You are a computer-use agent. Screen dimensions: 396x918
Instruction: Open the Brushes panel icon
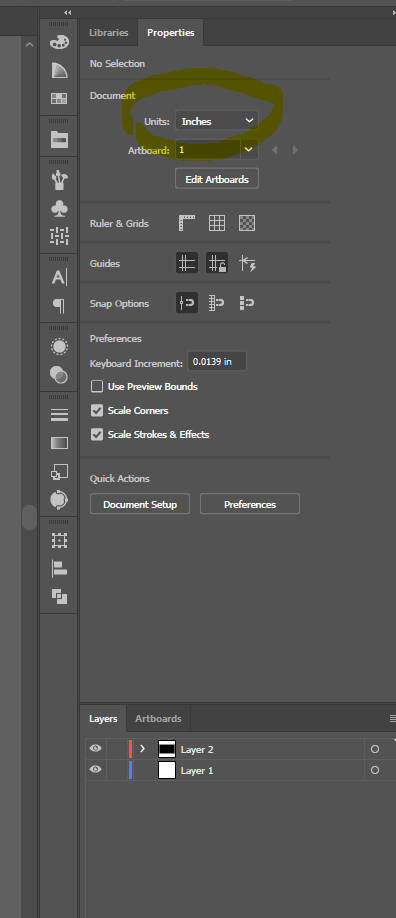59,180
